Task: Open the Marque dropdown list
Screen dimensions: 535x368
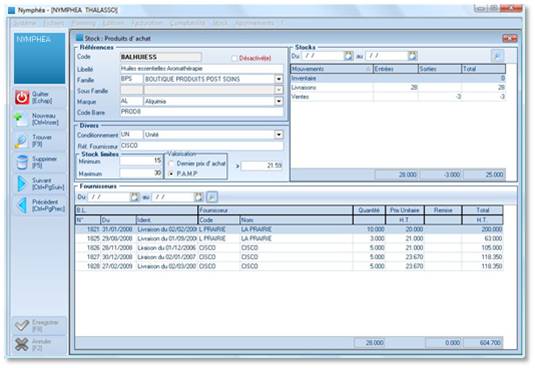Action: pos(279,101)
